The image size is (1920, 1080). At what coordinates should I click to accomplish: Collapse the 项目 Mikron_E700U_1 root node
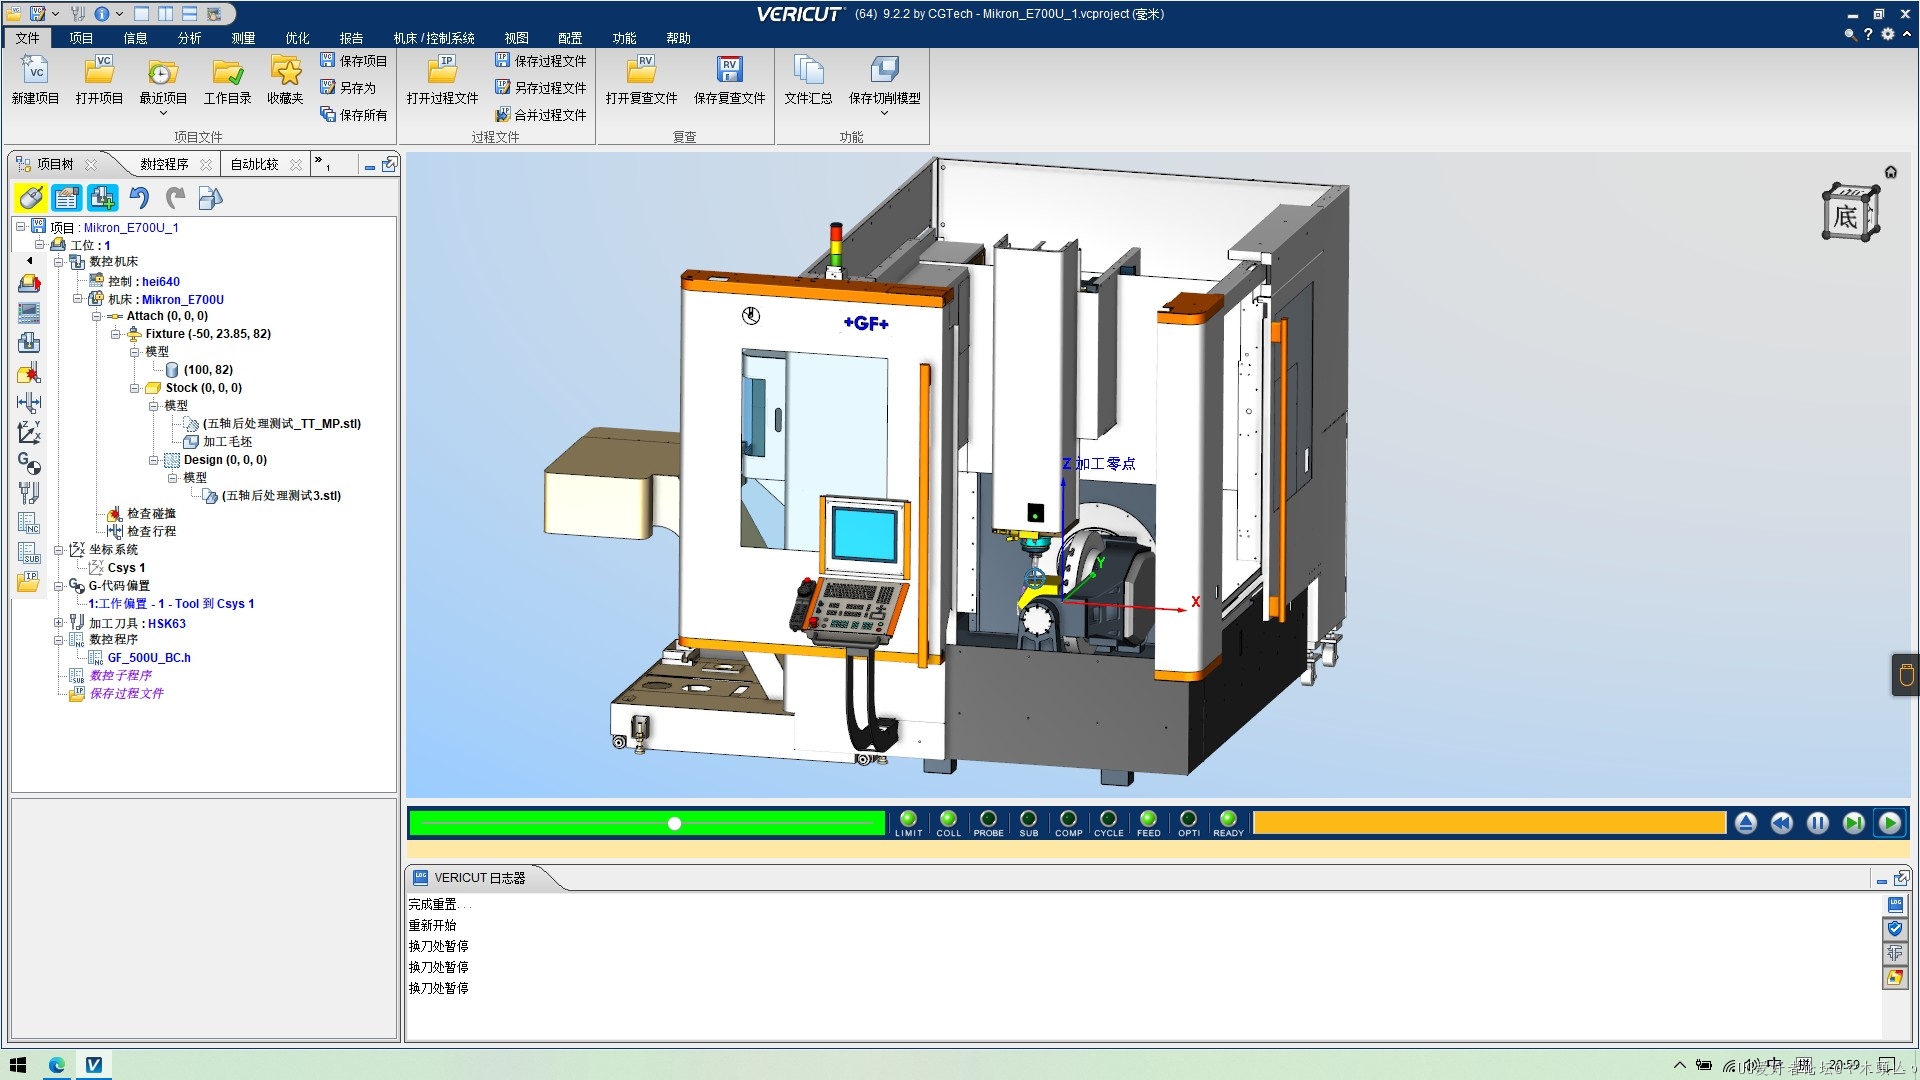click(x=20, y=227)
